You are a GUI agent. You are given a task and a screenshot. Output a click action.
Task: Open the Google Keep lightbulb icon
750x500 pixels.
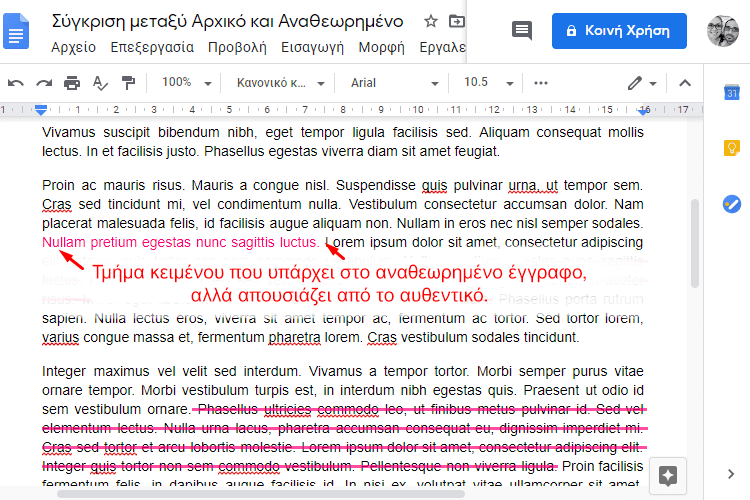point(732,148)
